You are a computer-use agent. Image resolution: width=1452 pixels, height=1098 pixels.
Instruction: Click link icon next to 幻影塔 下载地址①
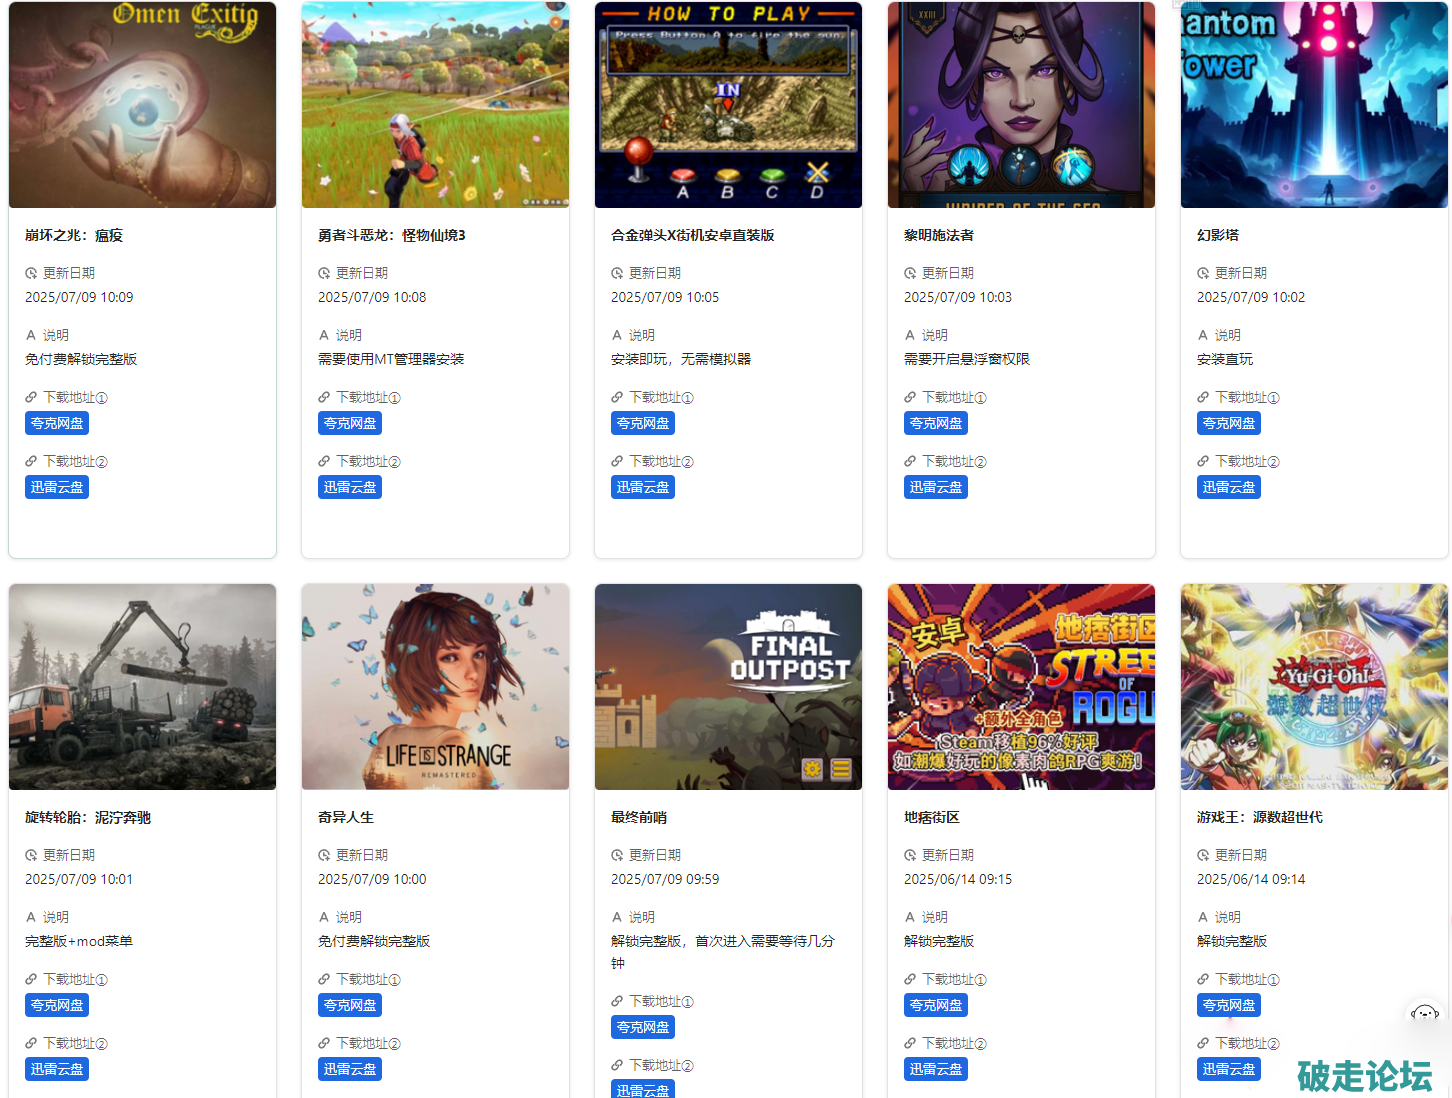(x=1203, y=397)
